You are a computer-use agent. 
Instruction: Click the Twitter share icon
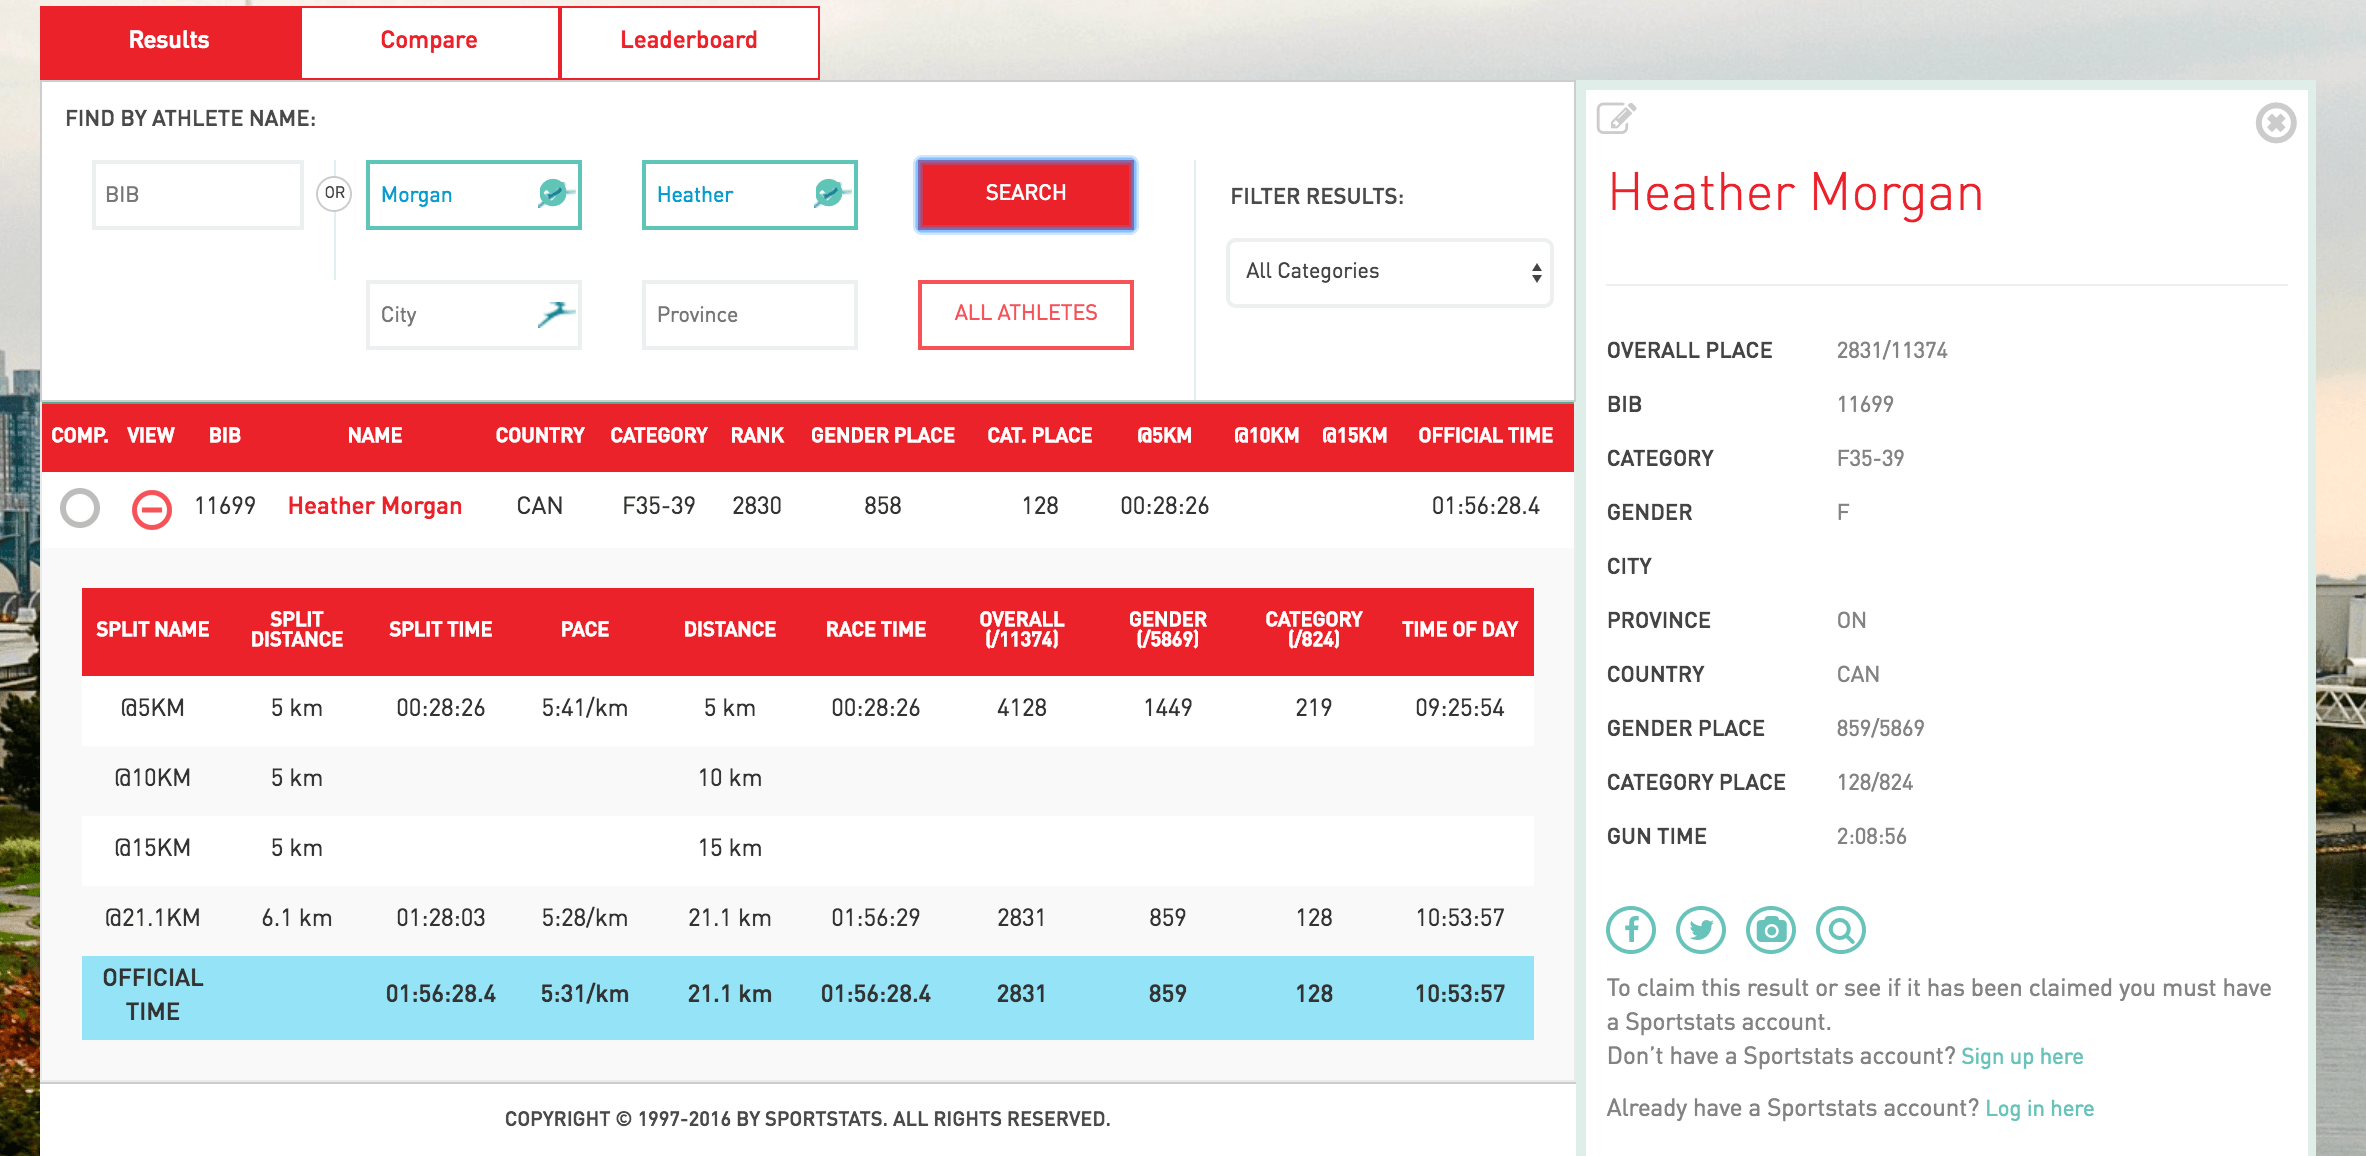point(1700,930)
